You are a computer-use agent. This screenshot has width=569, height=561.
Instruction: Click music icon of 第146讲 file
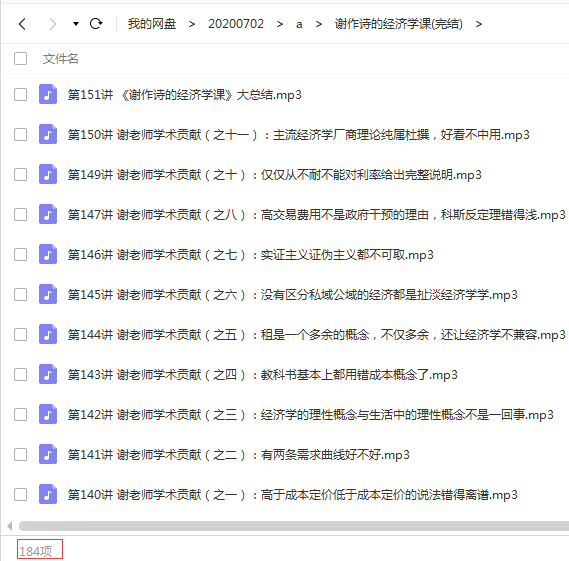(x=48, y=254)
